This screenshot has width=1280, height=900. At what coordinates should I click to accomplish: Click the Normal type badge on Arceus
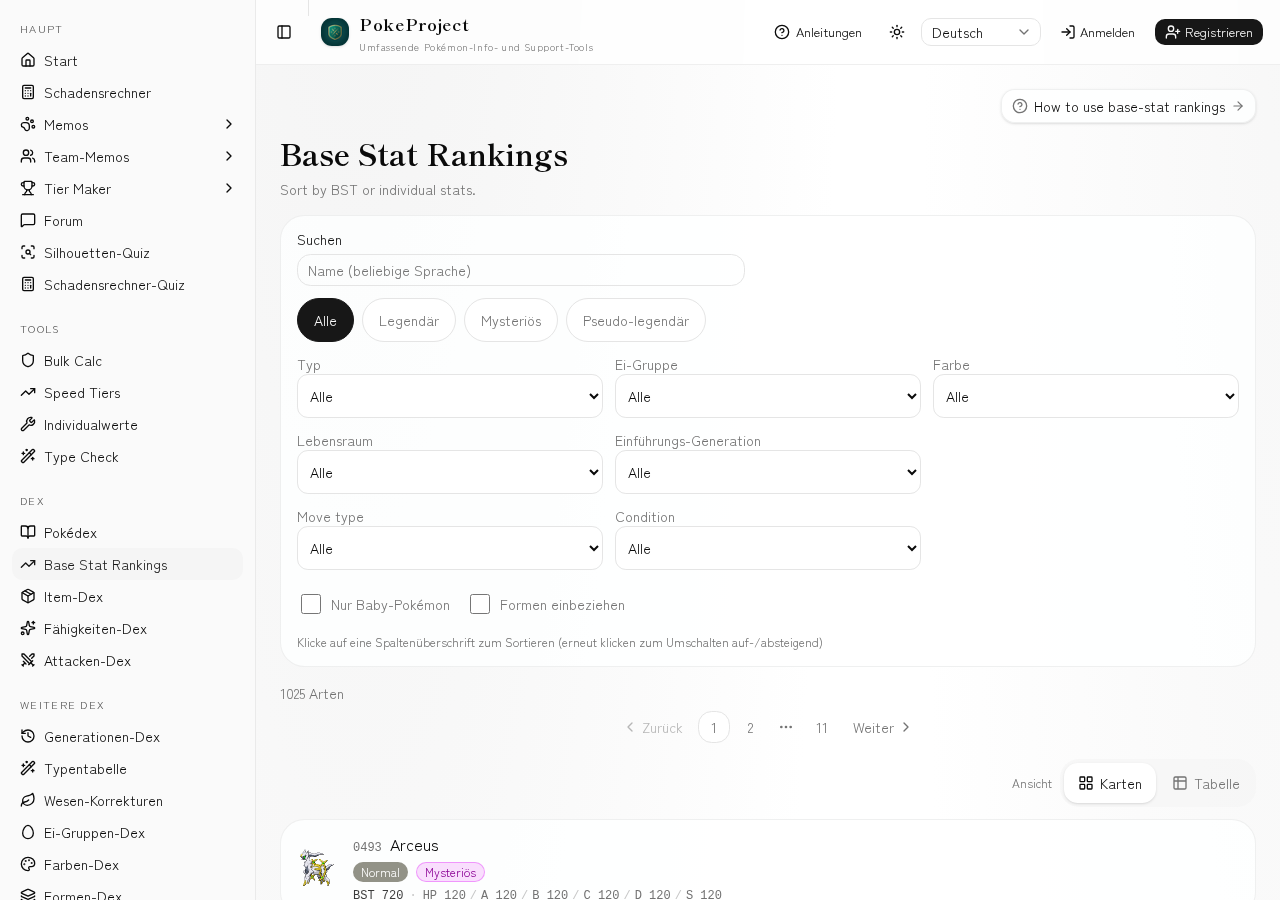tap(380, 872)
